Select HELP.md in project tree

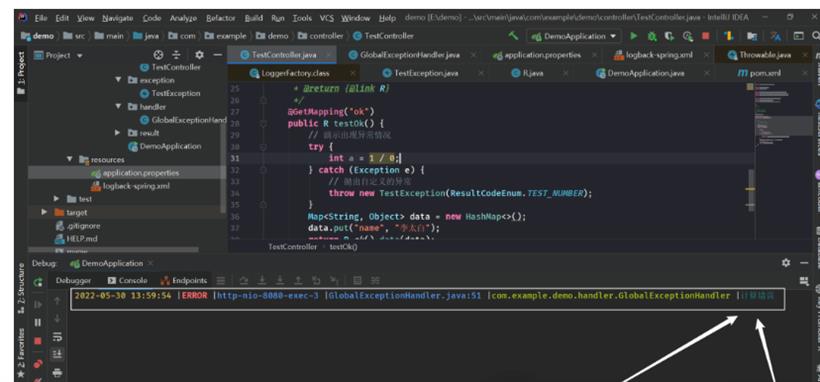(75, 239)
